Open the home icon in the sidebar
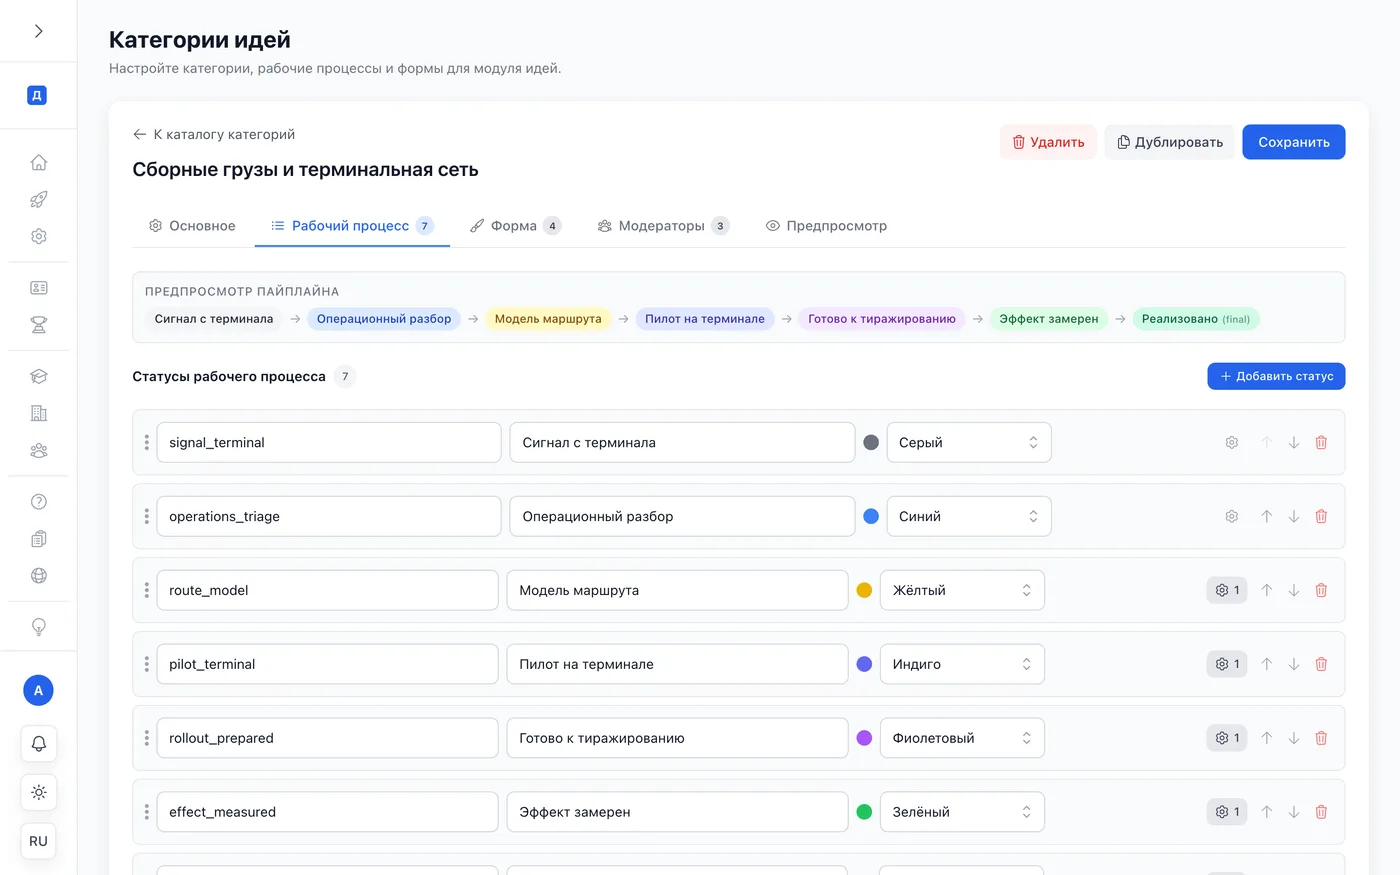The height and width of the screenshot is (875, 1400). [38, 162]
